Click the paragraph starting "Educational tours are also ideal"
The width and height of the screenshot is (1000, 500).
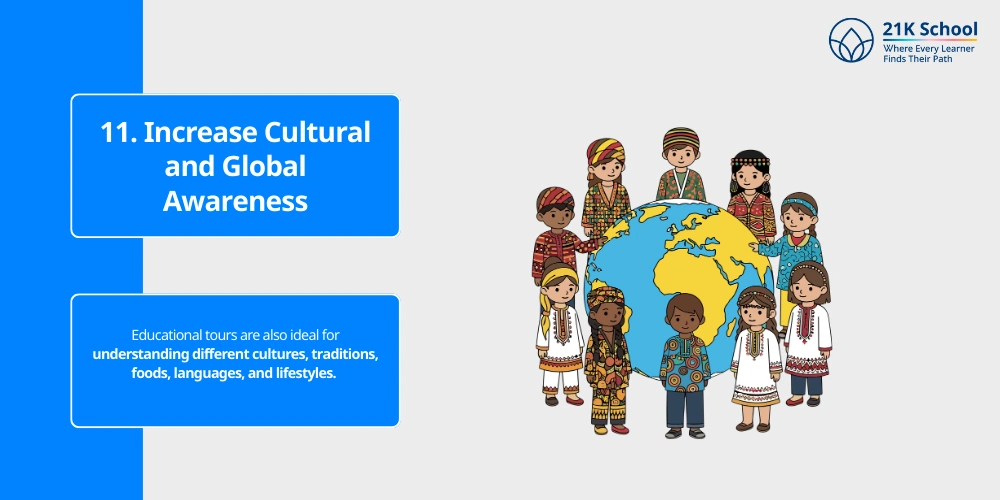235,354
